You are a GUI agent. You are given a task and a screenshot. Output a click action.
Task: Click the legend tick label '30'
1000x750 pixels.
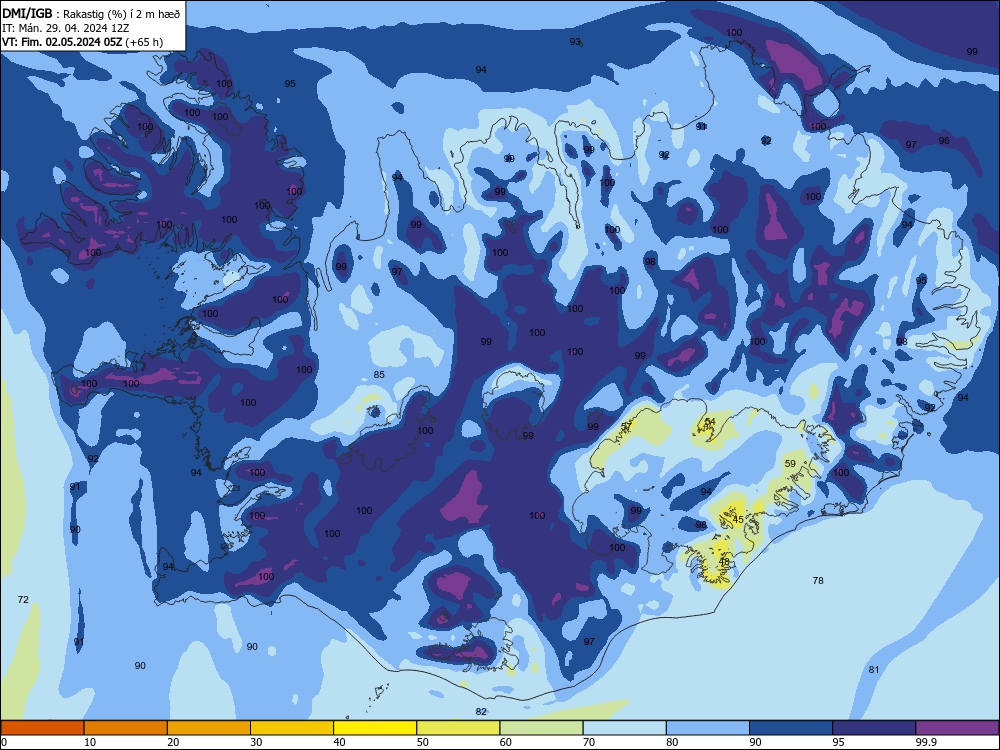pyautogui.click(x=256, y=742)
